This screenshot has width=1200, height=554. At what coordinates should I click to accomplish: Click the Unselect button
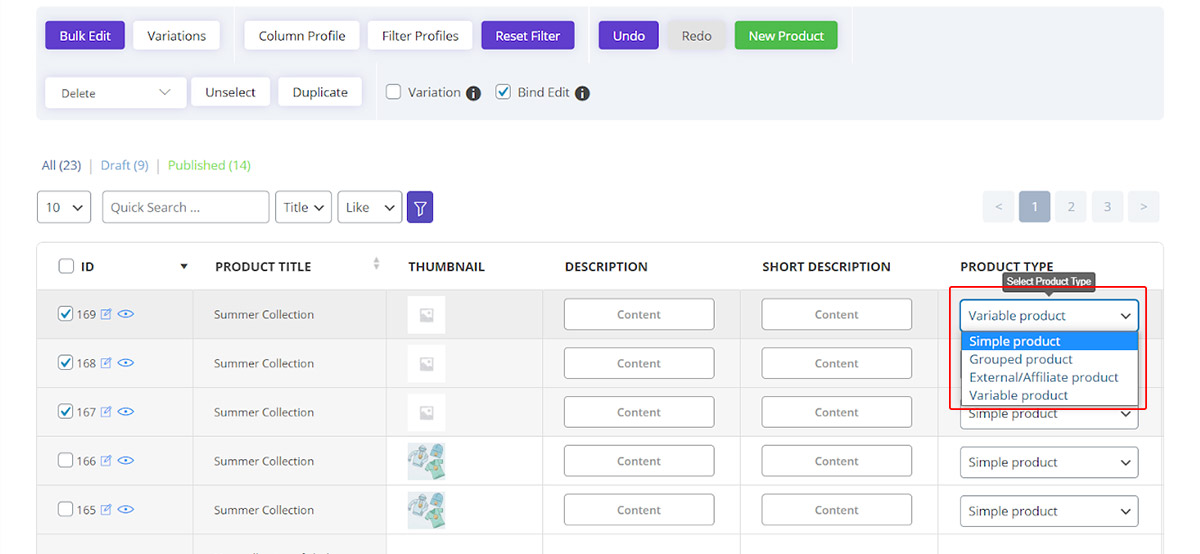click(x=230, y=92)
